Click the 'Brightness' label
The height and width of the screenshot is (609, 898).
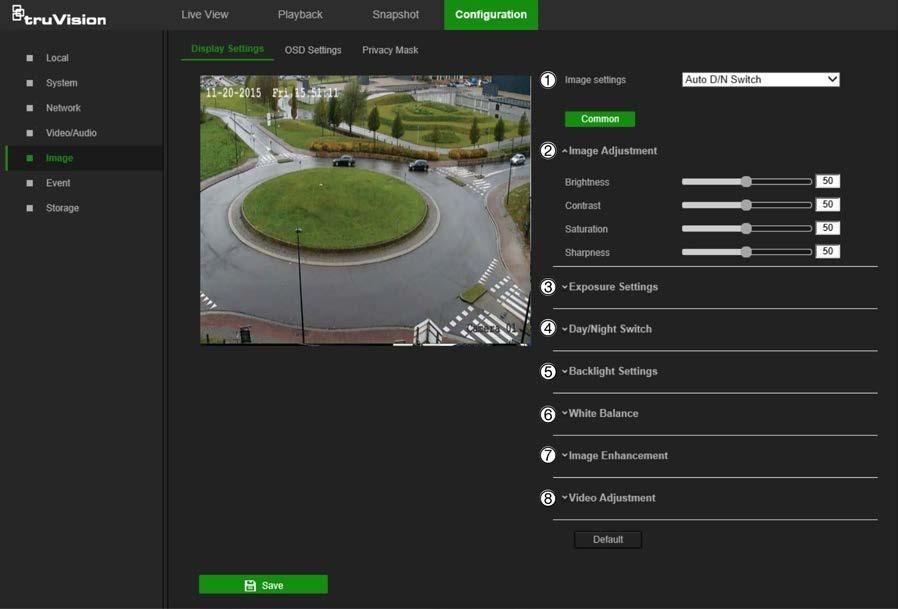click(x=587, y=182)
